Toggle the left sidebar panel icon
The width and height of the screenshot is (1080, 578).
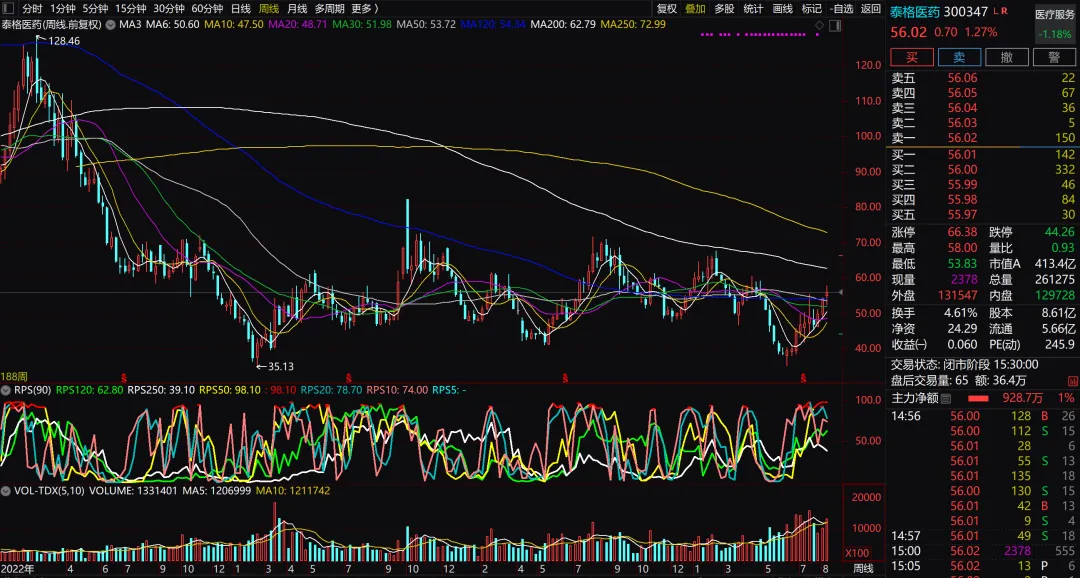coord(8,9)
